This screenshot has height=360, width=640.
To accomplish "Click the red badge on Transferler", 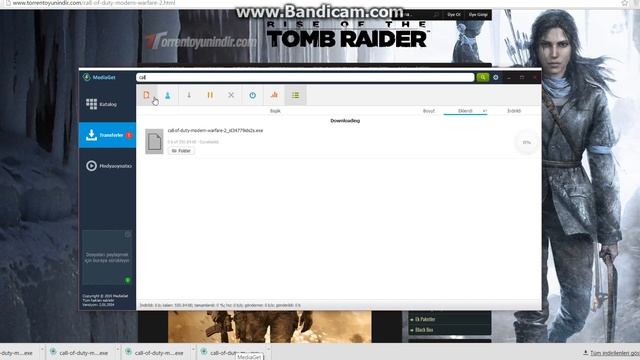I will pyautogui.click(x=129, y=135).
